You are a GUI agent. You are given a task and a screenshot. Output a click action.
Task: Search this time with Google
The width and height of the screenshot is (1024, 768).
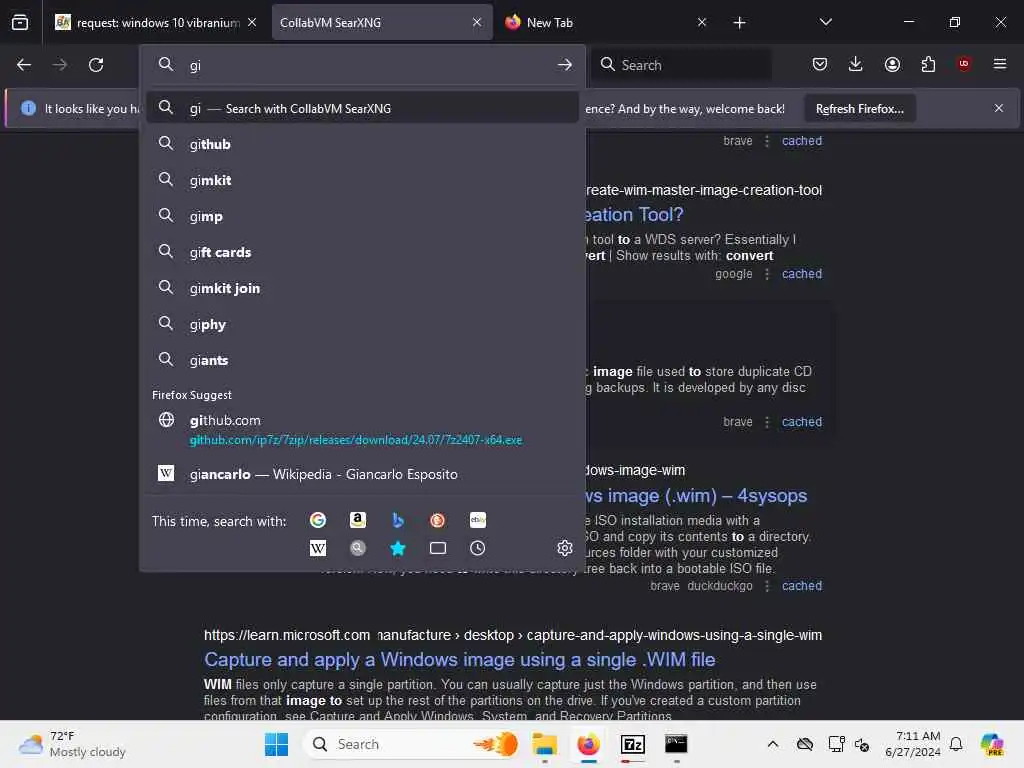[x=318, y=520]
